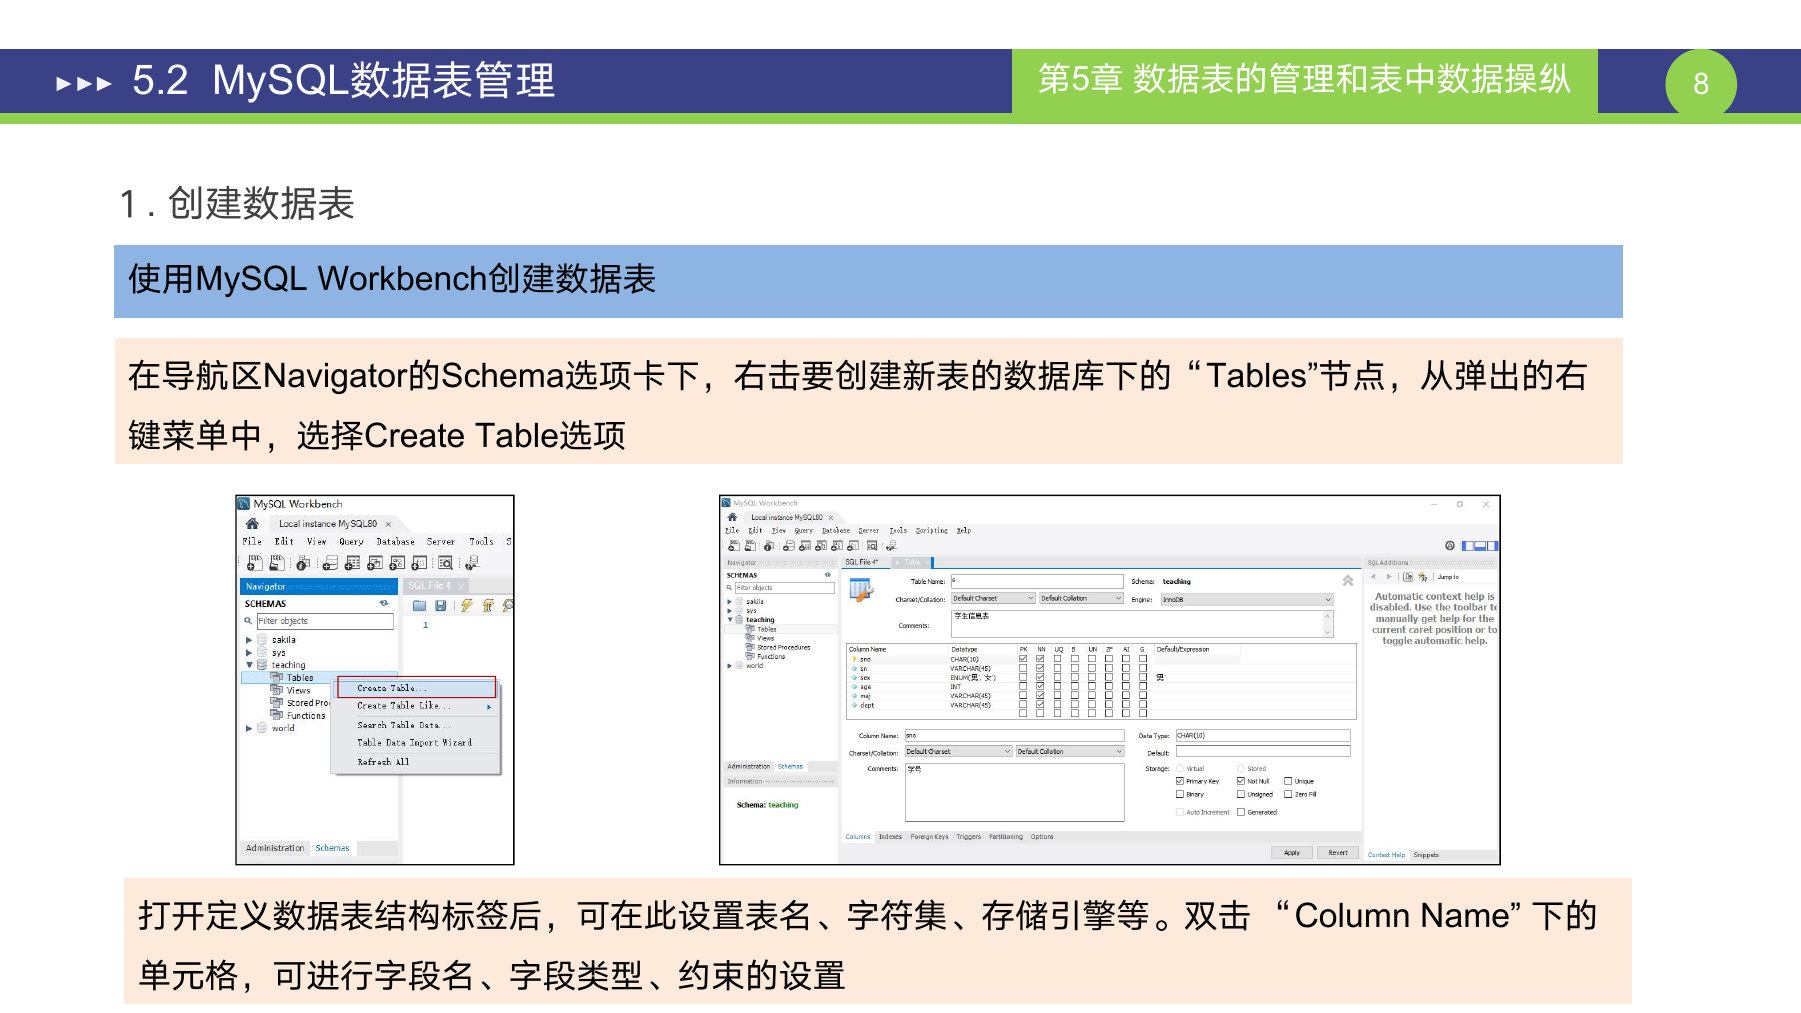Screen dimensions: 1801x1013
Task: Click the execute lightning icon in the SQL File 4 editor
Action: pos(466,606)
